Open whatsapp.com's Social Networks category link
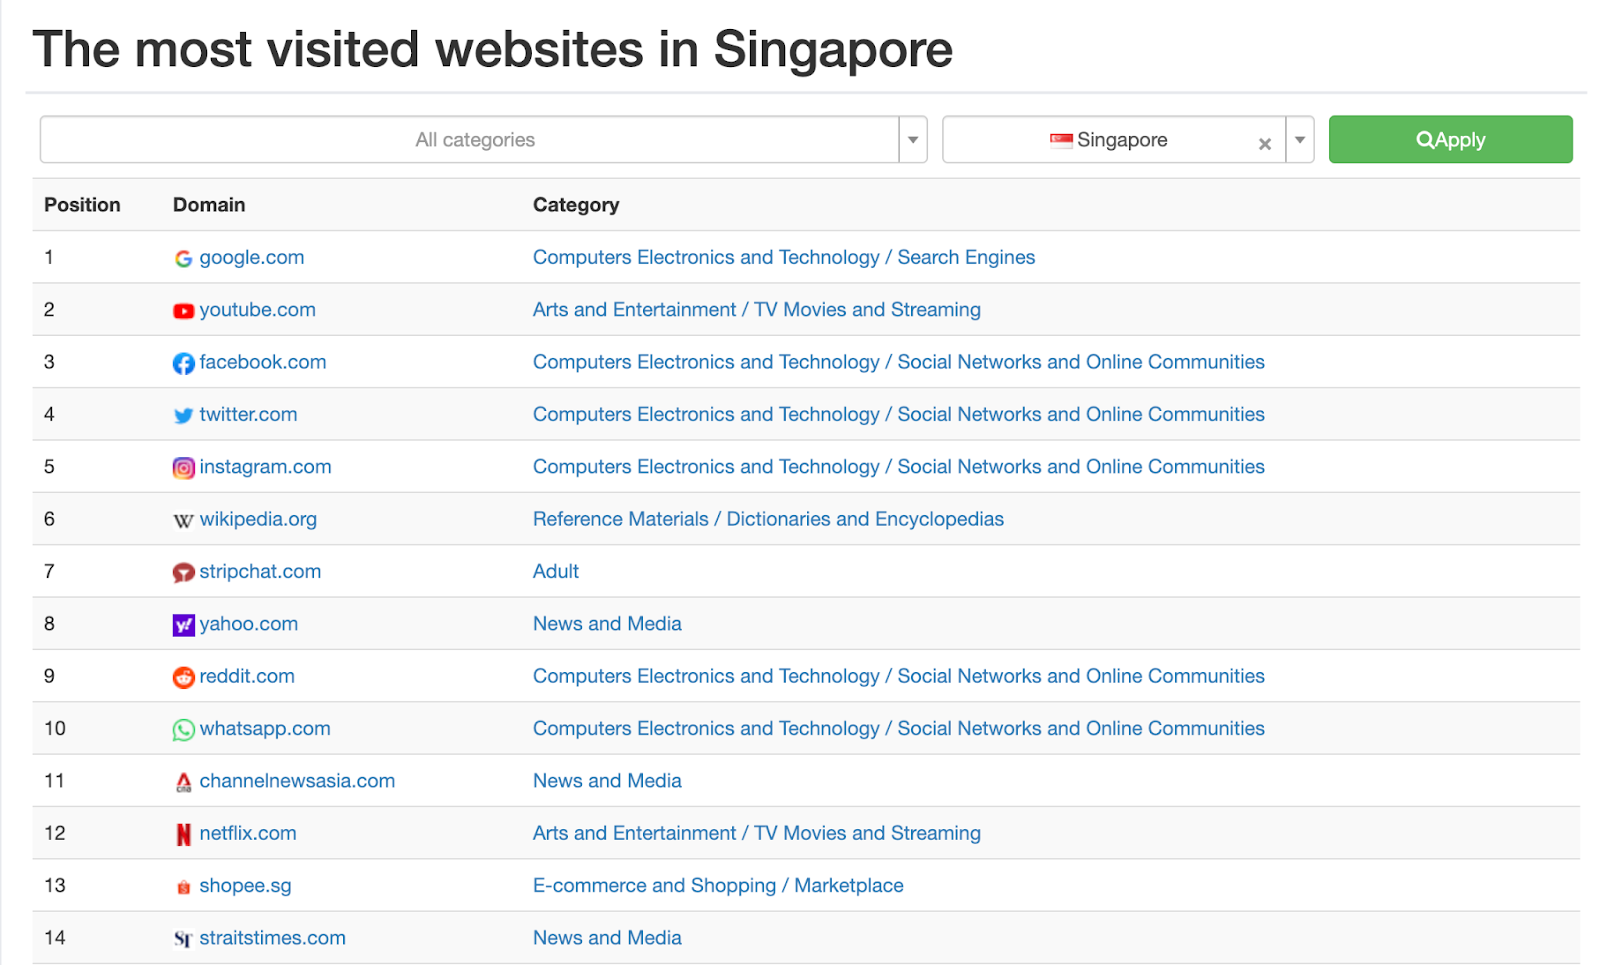Viewport: 1600px width, 965px height. pyautogui.click(x=899, y=728)
